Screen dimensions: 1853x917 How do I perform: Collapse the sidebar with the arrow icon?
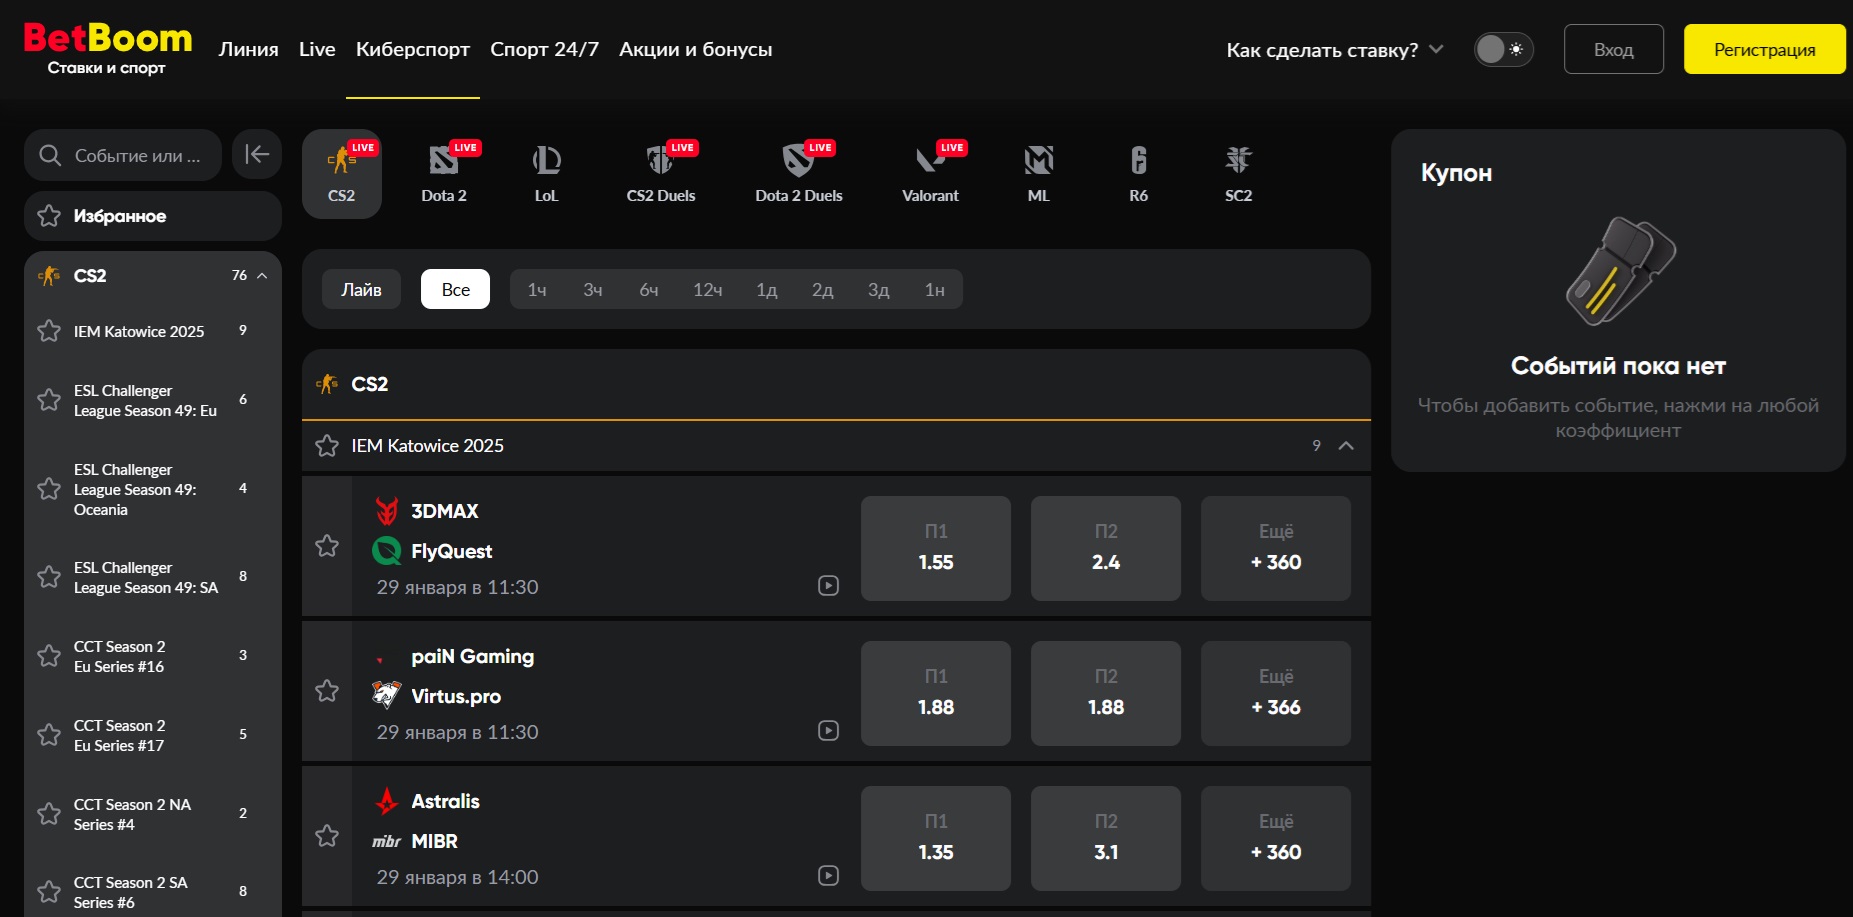click(257, 154)
